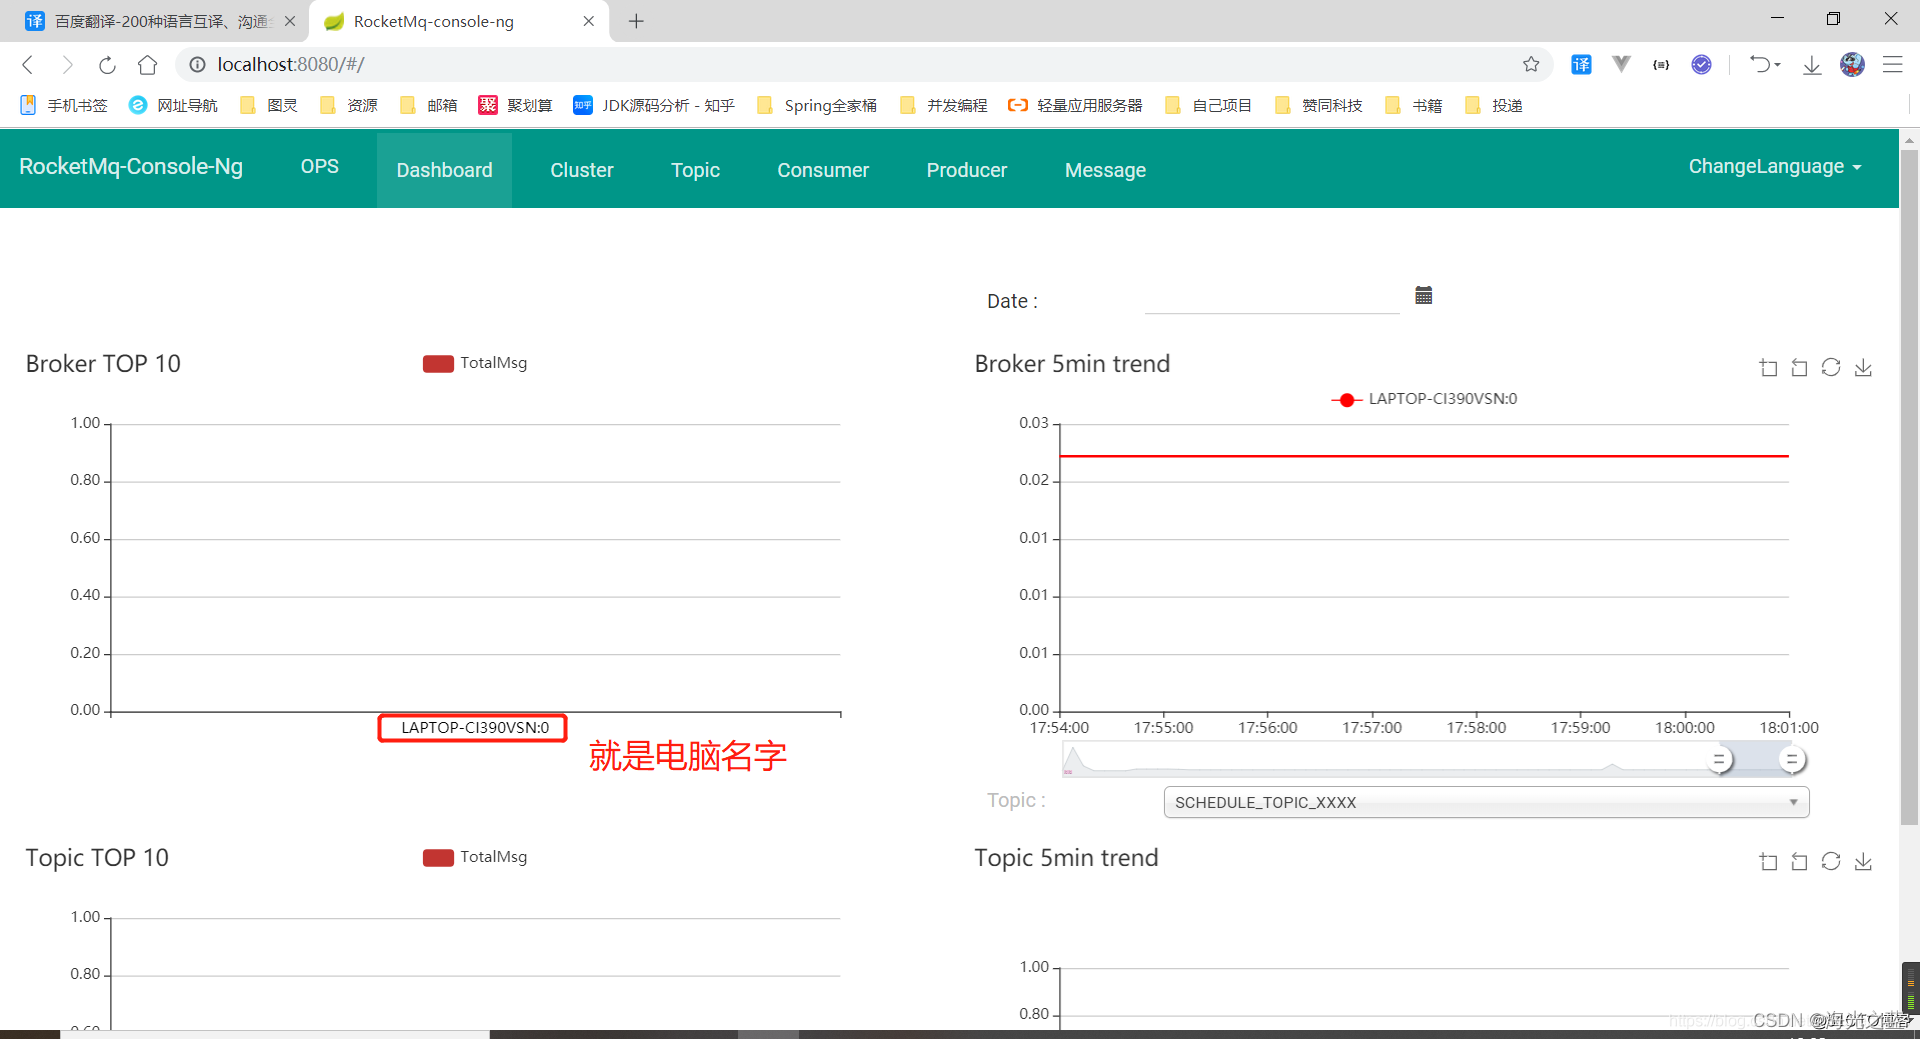The image size is (1920, 1039).
Task: Open the SCHEDULE_TOPIC_XXXX topic dropdown
Action: point(1486,802)
